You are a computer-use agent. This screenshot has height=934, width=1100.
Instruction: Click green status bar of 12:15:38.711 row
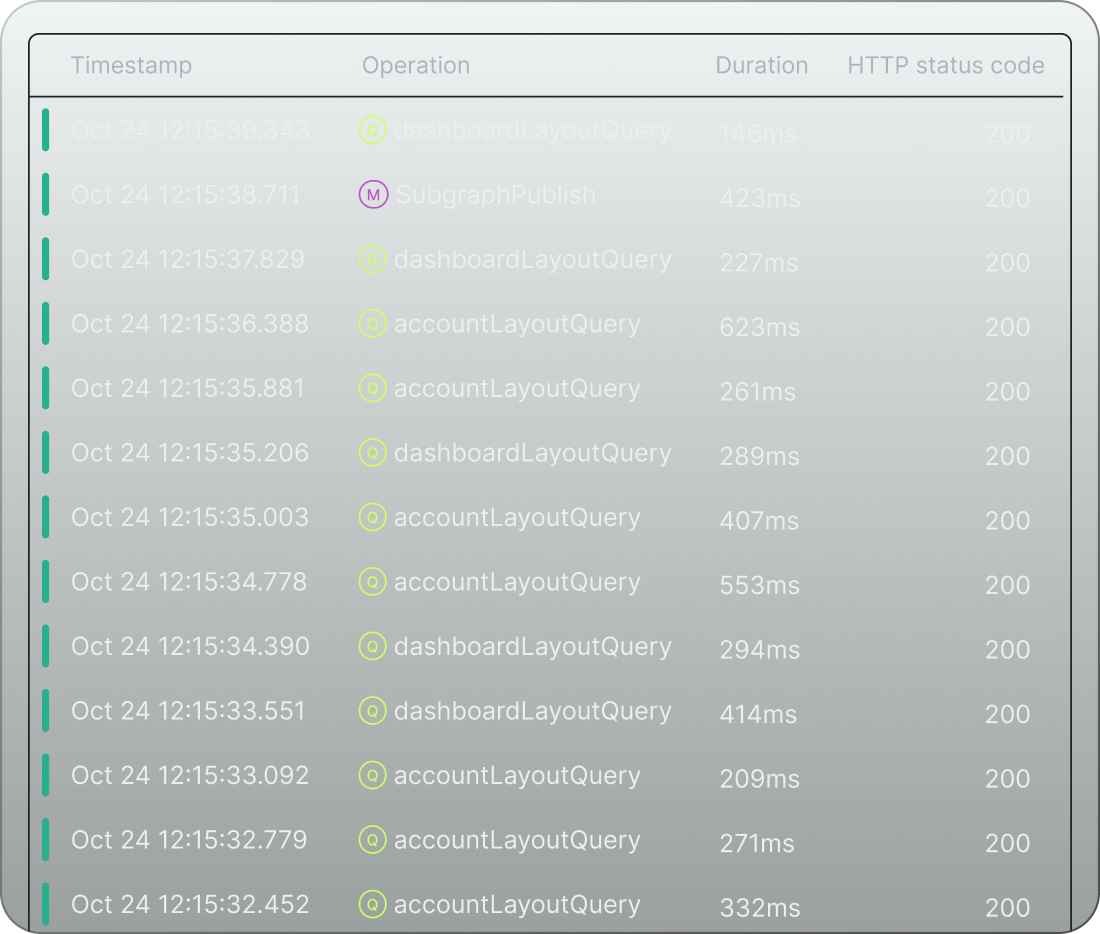[45, 195]
